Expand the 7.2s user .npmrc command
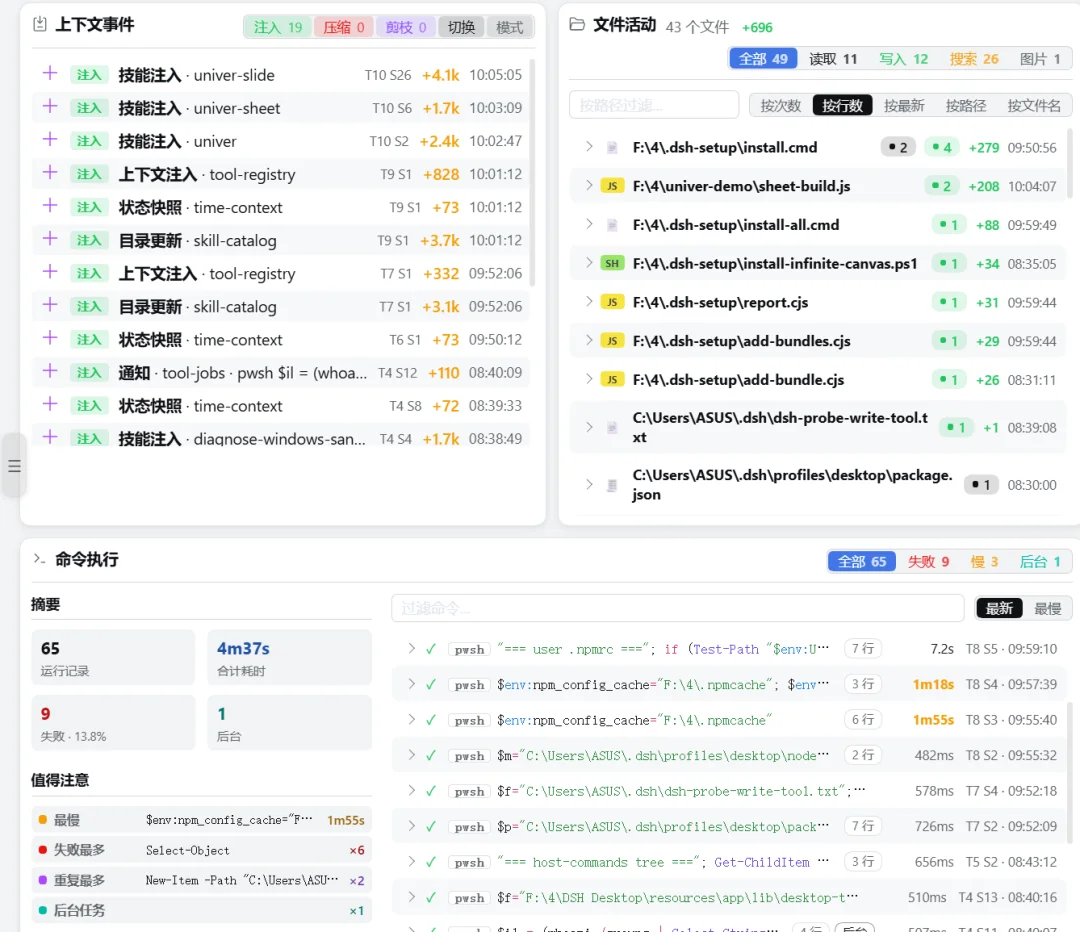 [x=411, y=648]
